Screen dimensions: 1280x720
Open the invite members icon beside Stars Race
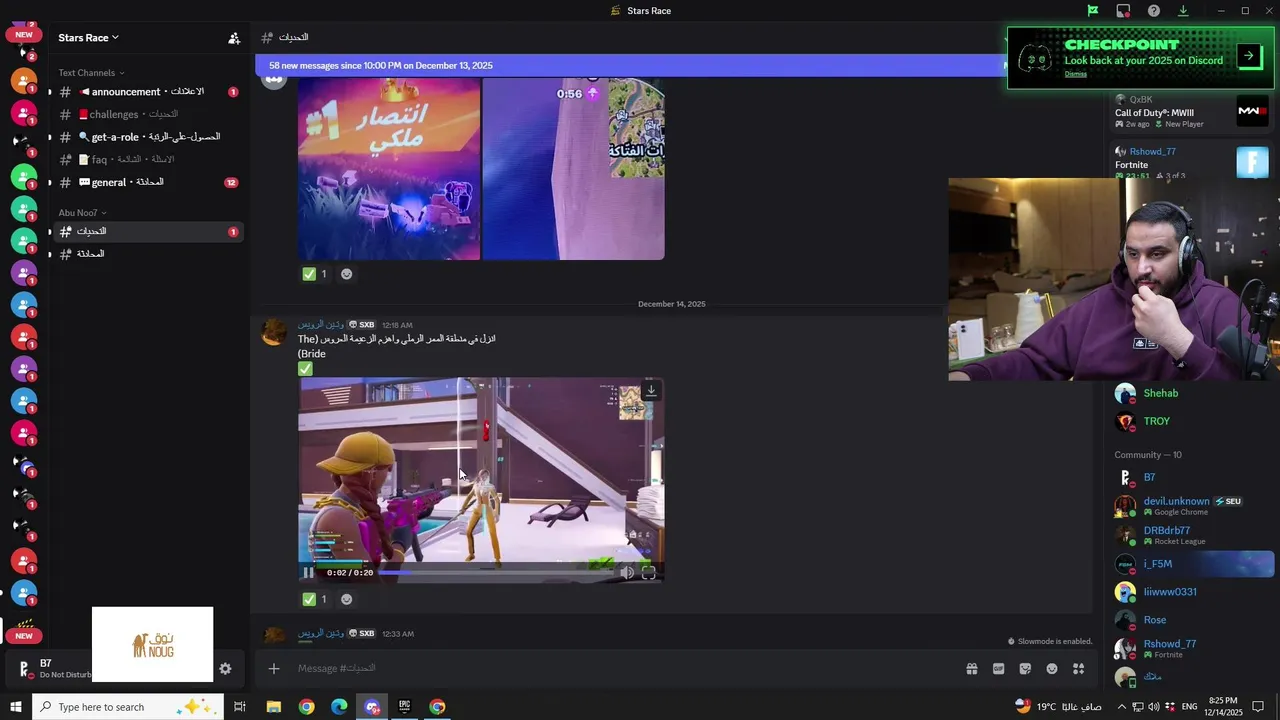coord(234,38)
